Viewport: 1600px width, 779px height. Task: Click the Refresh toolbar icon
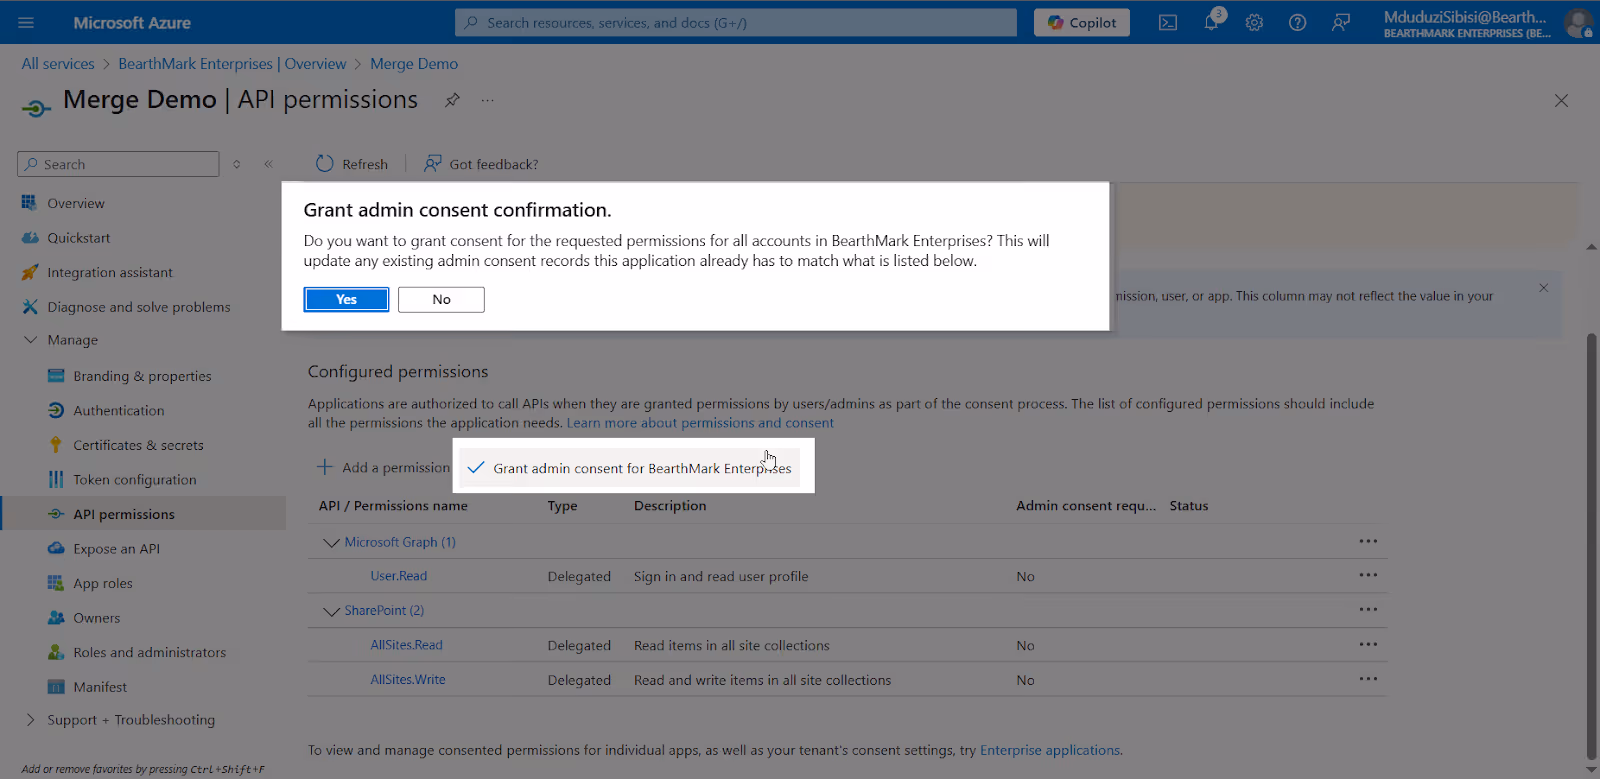pos(325,163)
